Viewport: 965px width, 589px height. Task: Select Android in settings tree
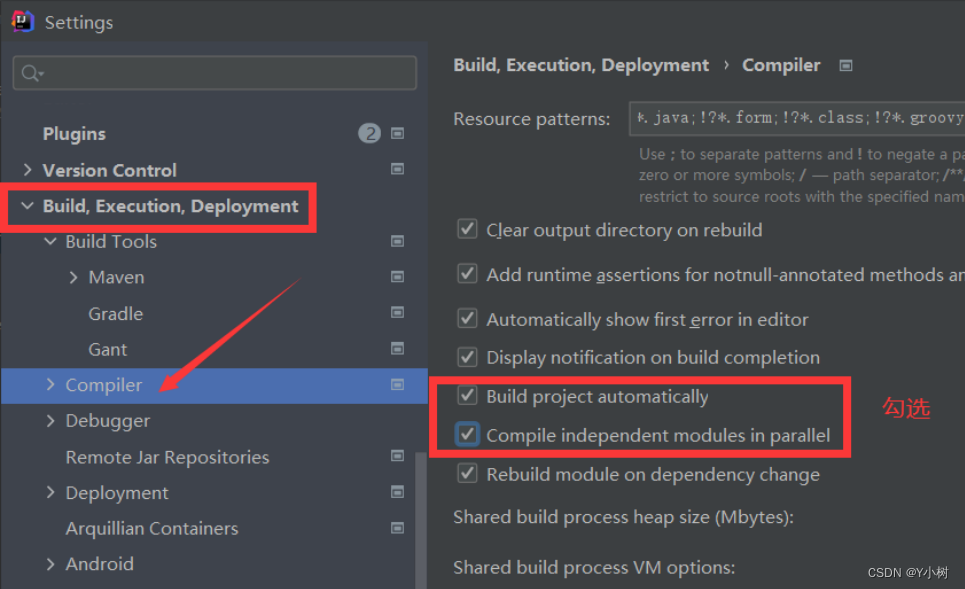pyautogui.click(x=100, y=564)
